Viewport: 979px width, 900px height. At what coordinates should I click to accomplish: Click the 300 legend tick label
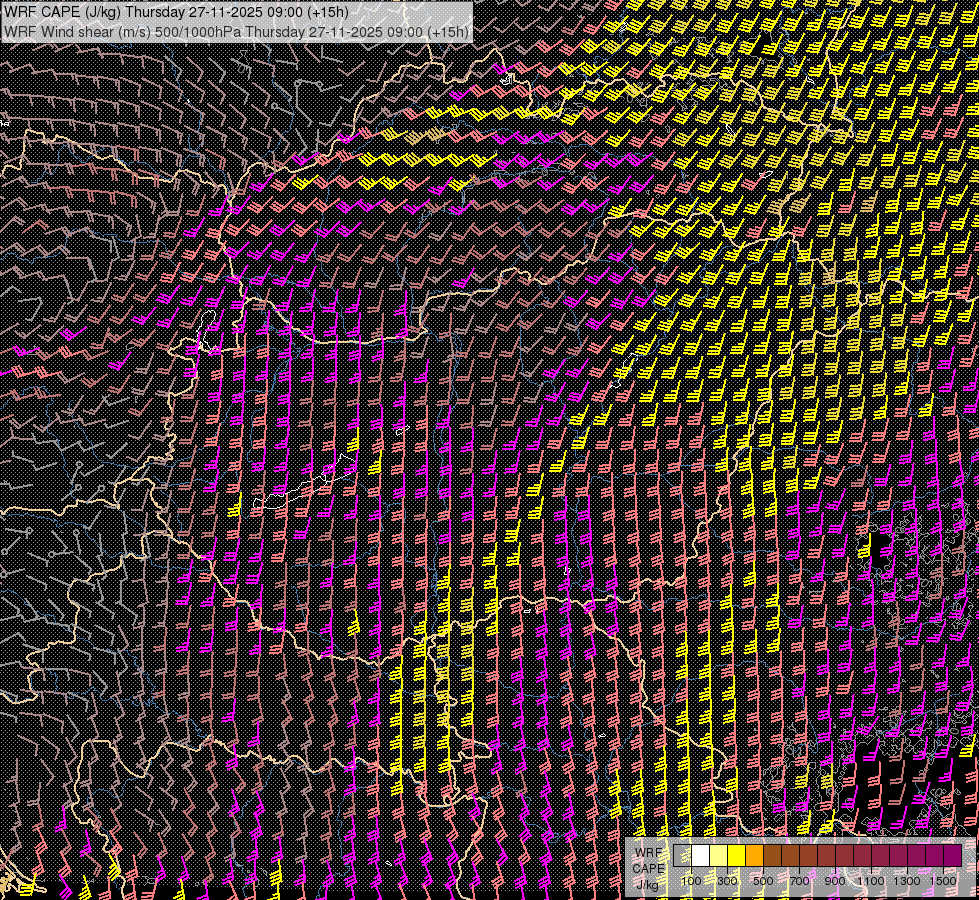tap(727, 881)
